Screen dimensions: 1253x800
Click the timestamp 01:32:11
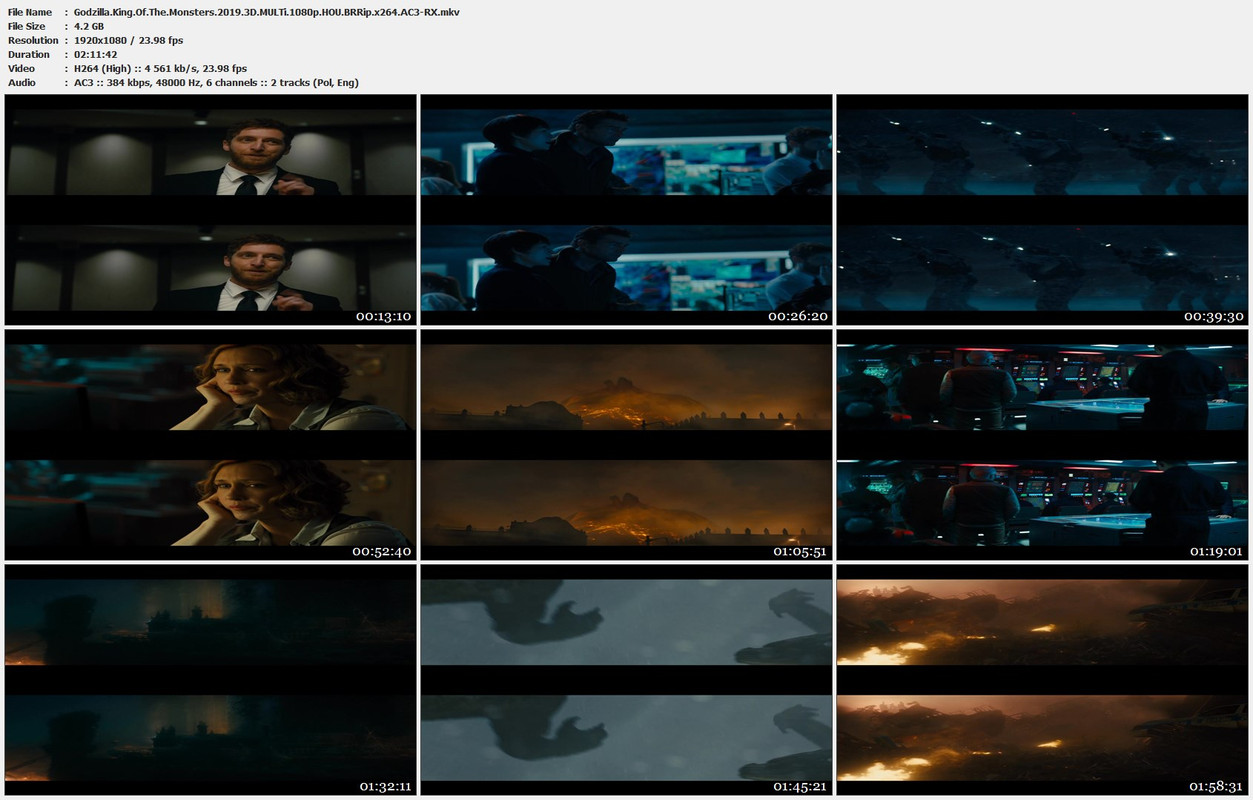[x=383, y=786]
